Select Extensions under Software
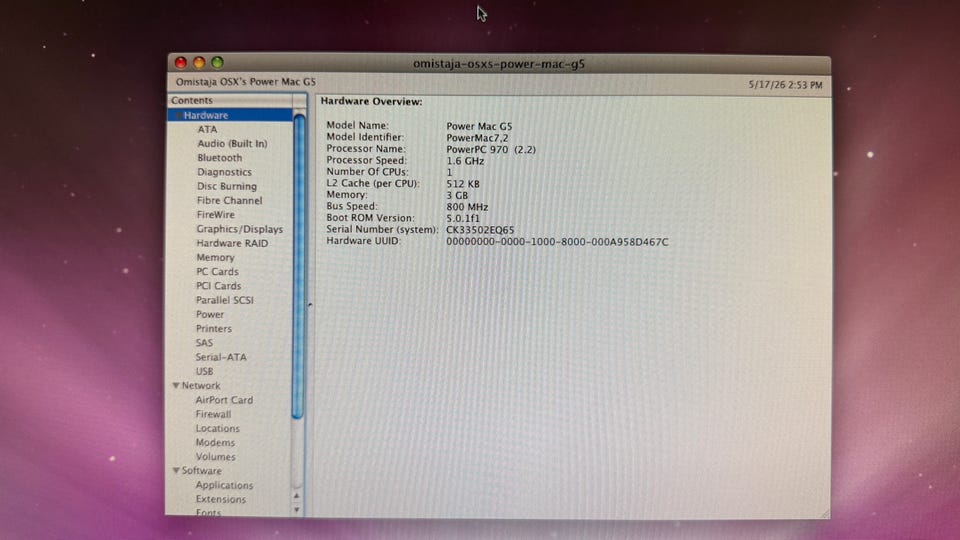The image size is (960, 540). pyautogui.click(x=220, y=499)
